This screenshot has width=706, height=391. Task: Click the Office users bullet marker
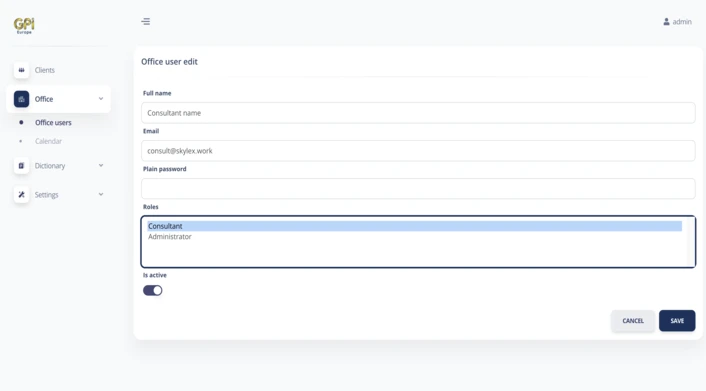point(21,123)
